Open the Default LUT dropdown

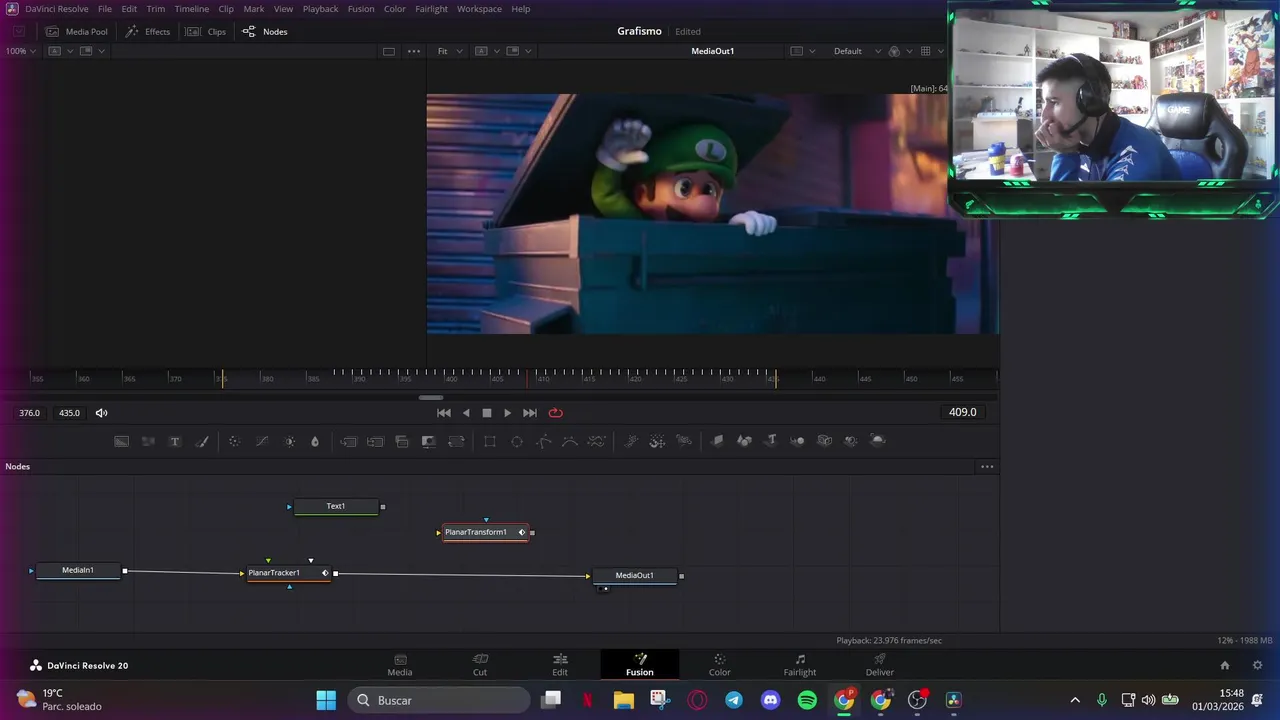coord(858,51)
